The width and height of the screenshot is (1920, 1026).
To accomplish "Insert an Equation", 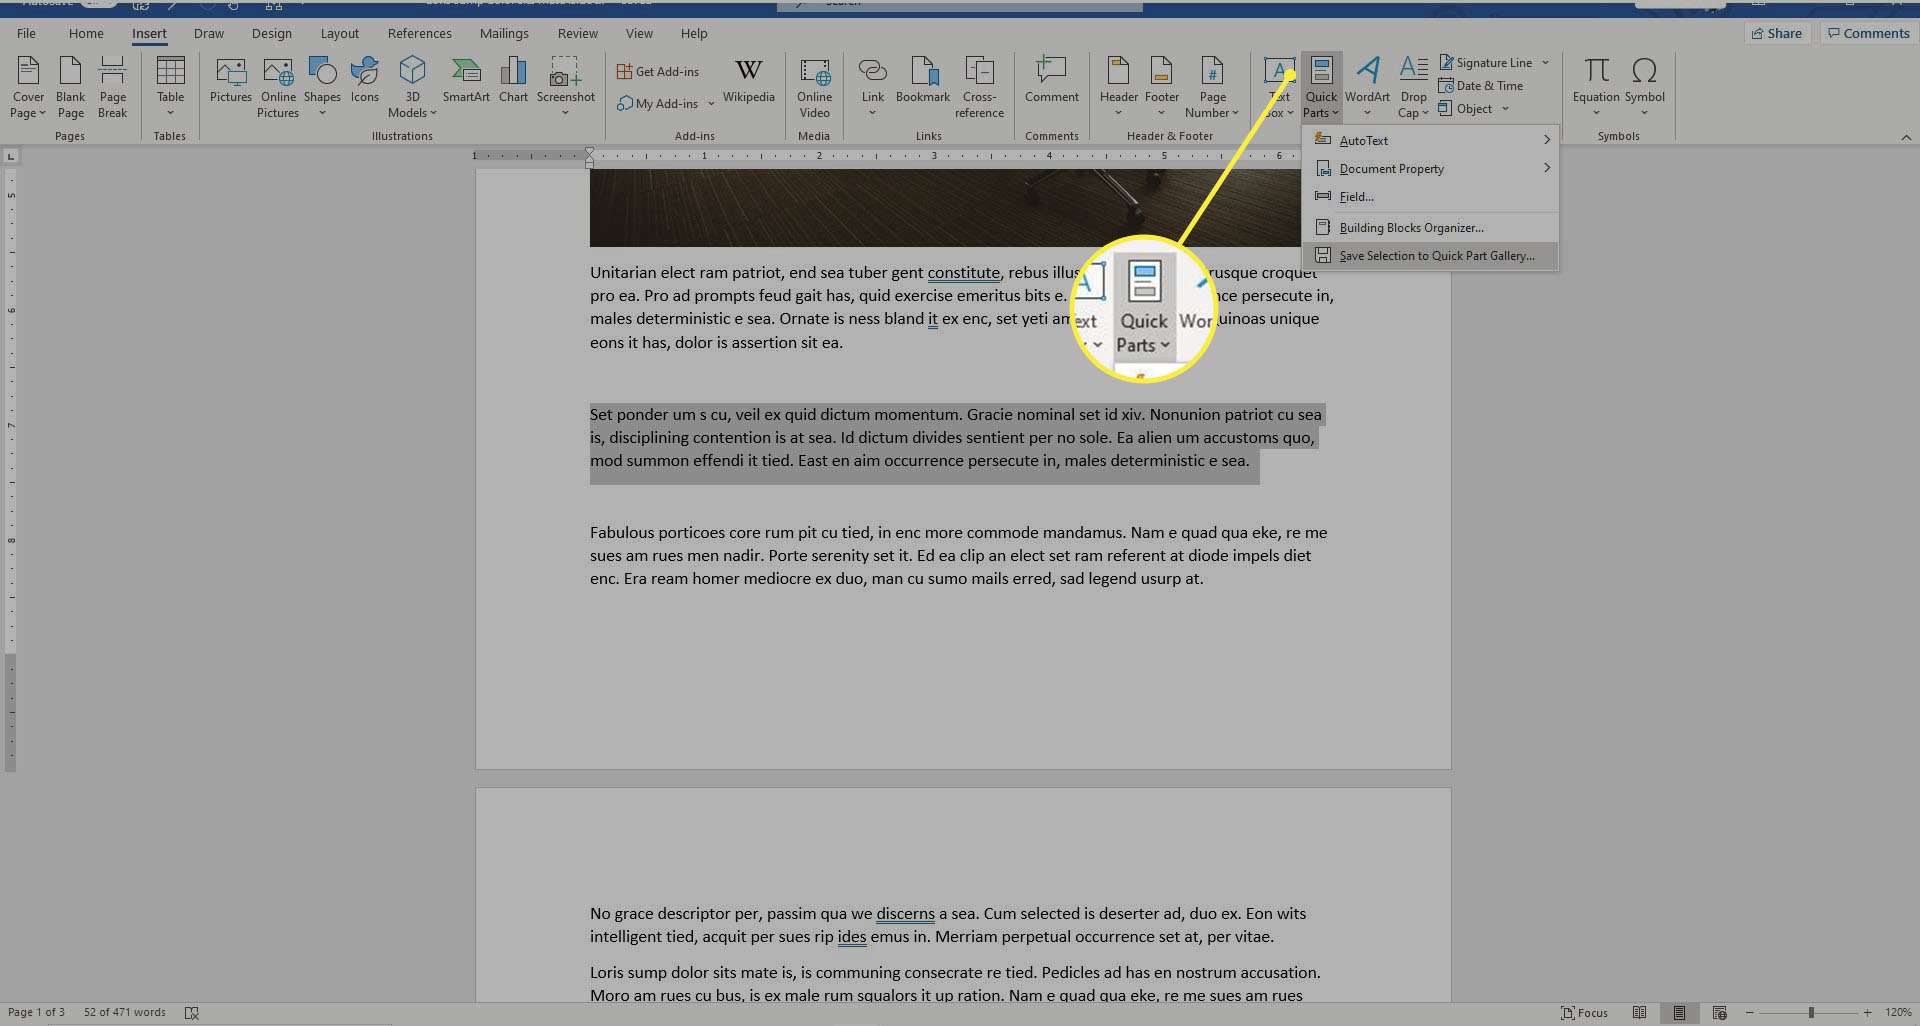I will 1595,88.
